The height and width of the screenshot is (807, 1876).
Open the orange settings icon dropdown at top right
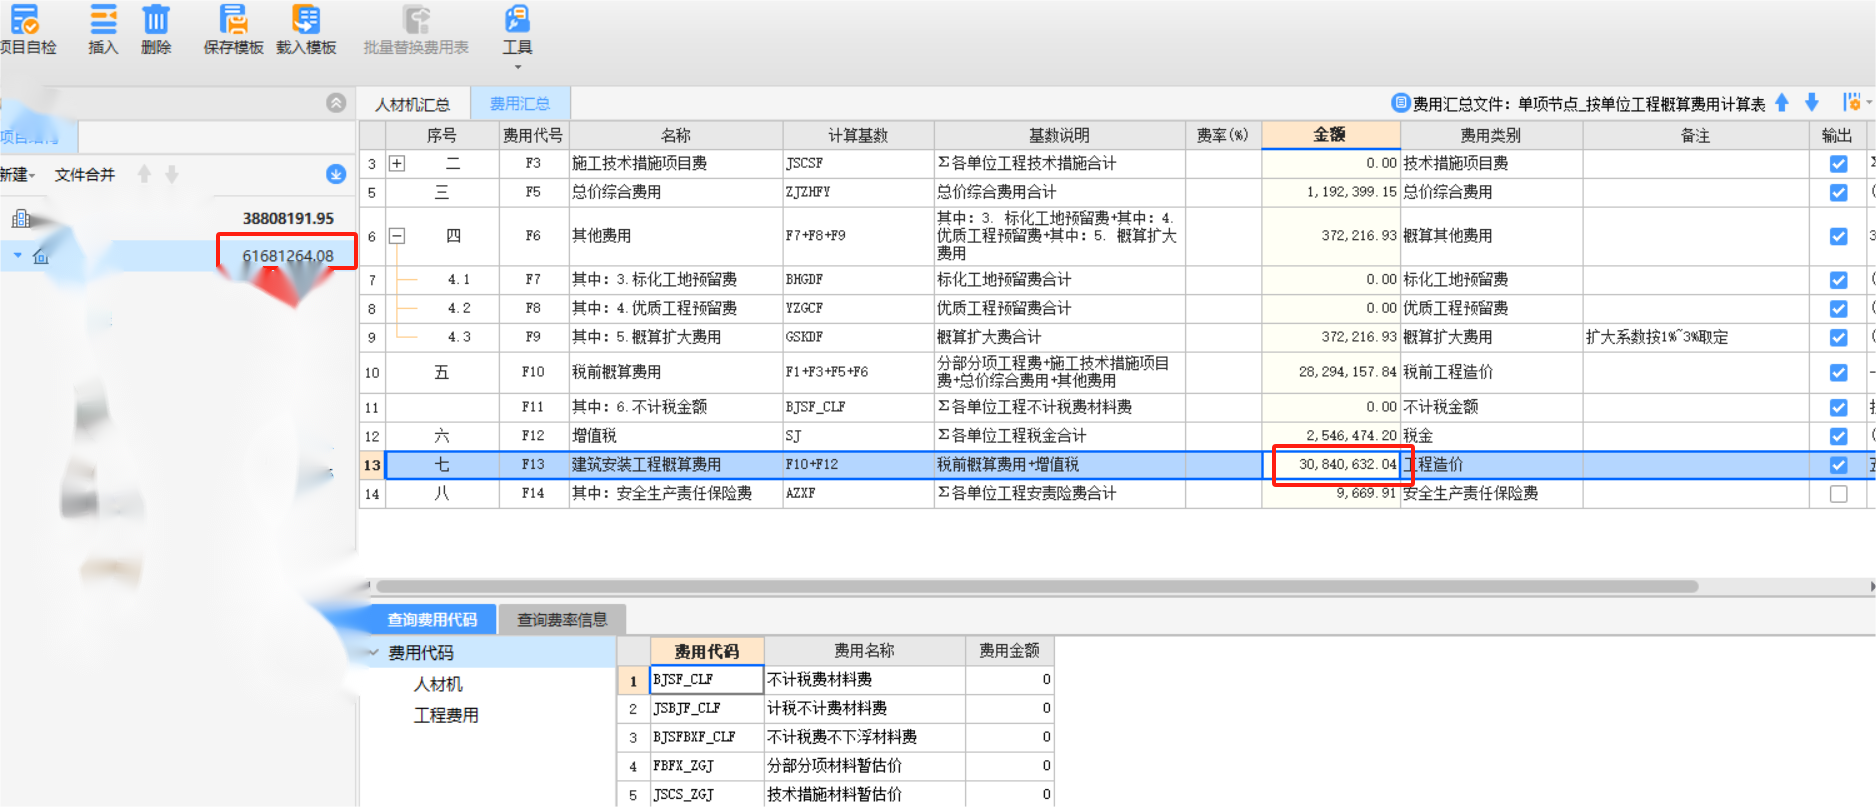(1855, 103)
